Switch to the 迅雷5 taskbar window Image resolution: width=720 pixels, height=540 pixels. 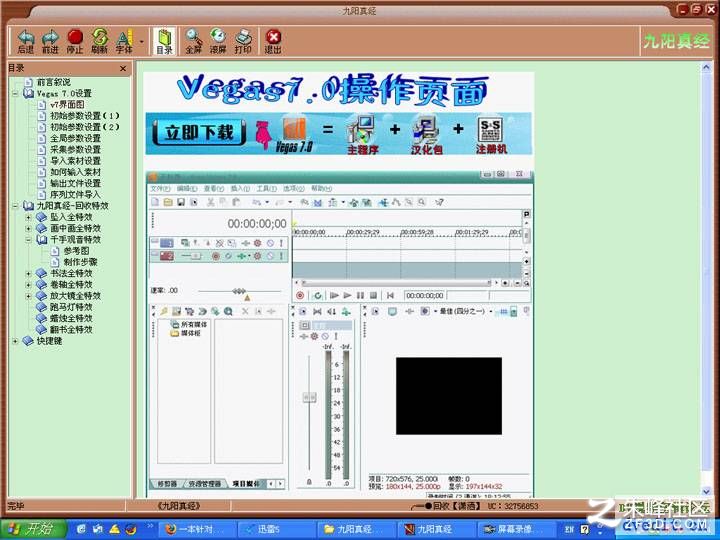(x=276, y=529)
